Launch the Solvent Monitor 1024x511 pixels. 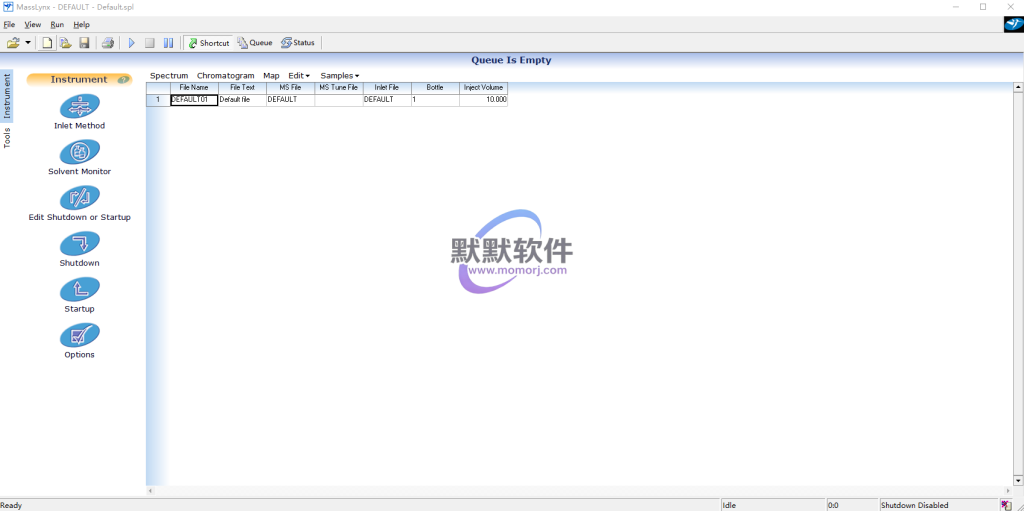click(79, 152)
